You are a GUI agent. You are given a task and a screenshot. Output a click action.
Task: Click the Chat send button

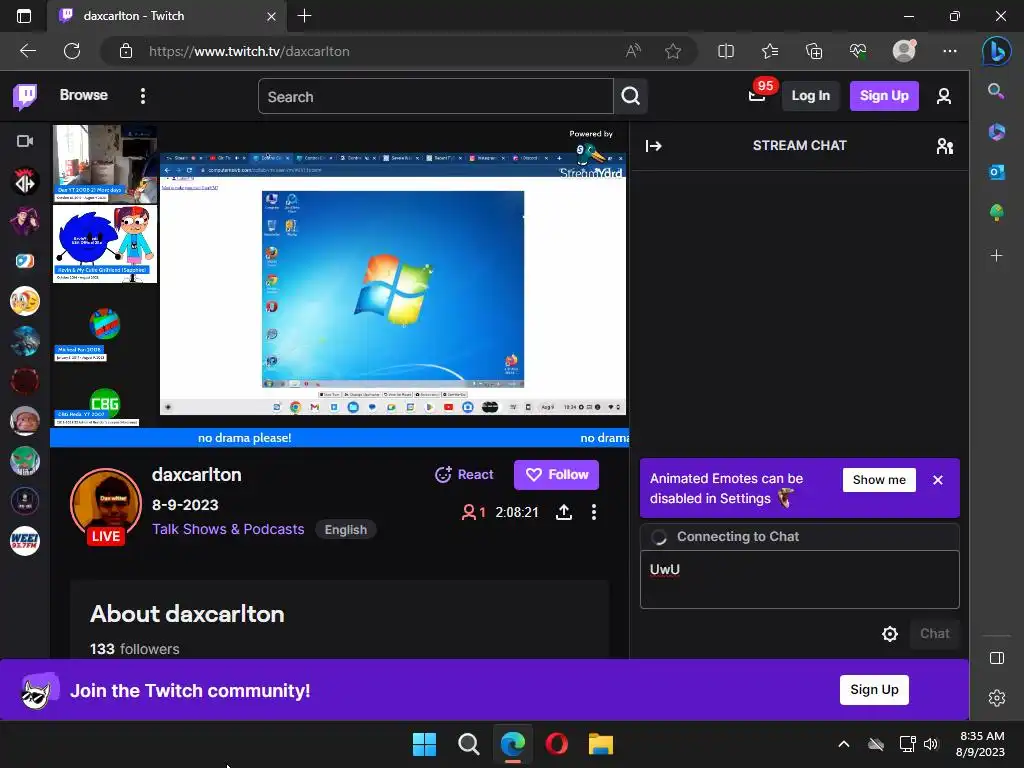point(935,633)
